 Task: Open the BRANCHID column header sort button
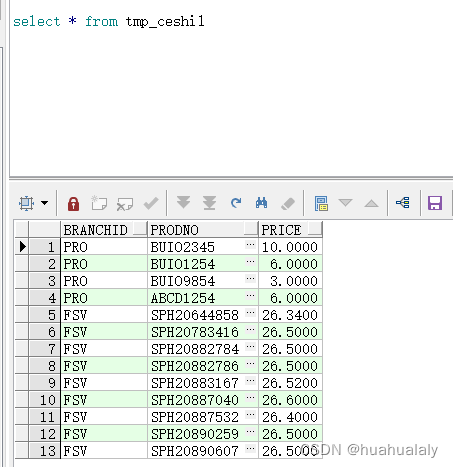click(x=140, y=229)
